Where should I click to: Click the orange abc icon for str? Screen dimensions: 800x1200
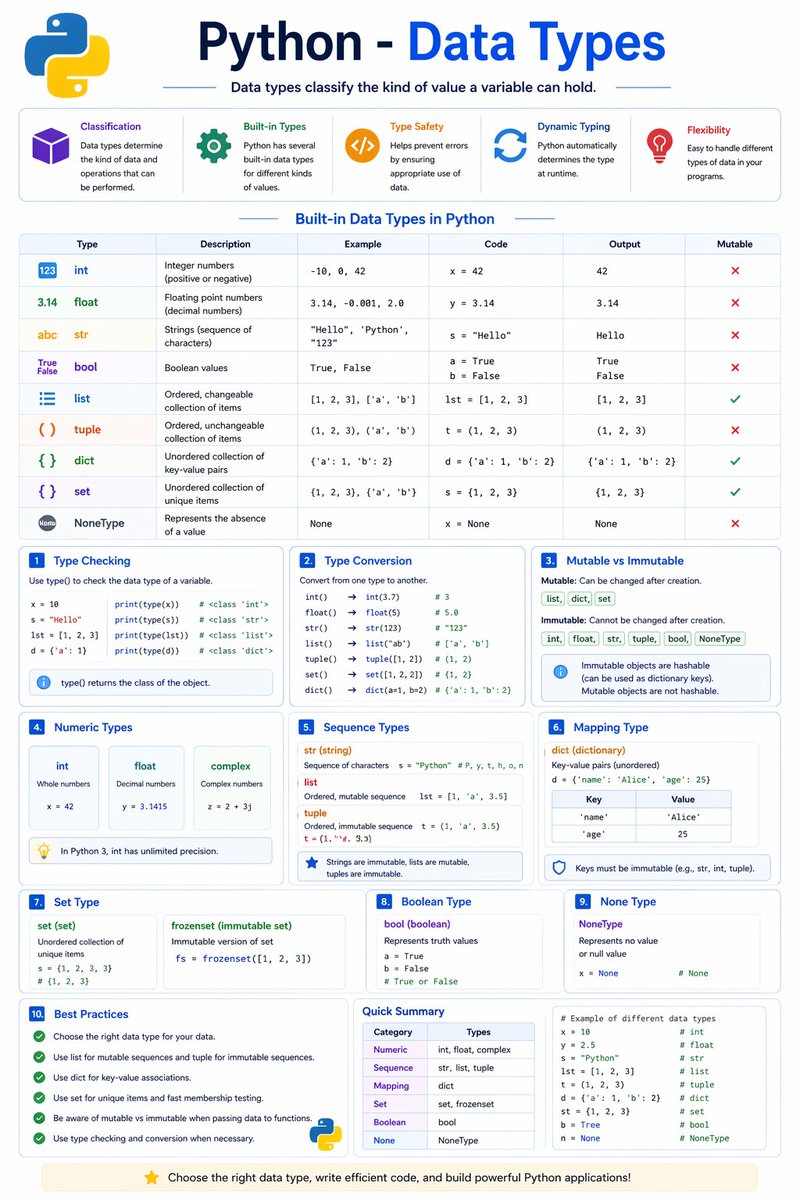[48, 335]
